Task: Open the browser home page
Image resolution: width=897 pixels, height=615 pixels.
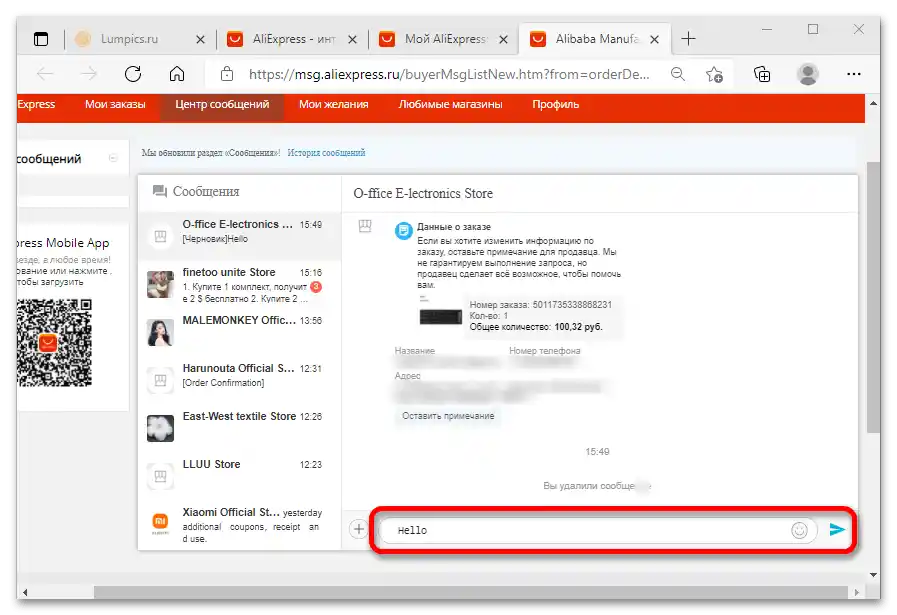Action: tap(177, 74)
